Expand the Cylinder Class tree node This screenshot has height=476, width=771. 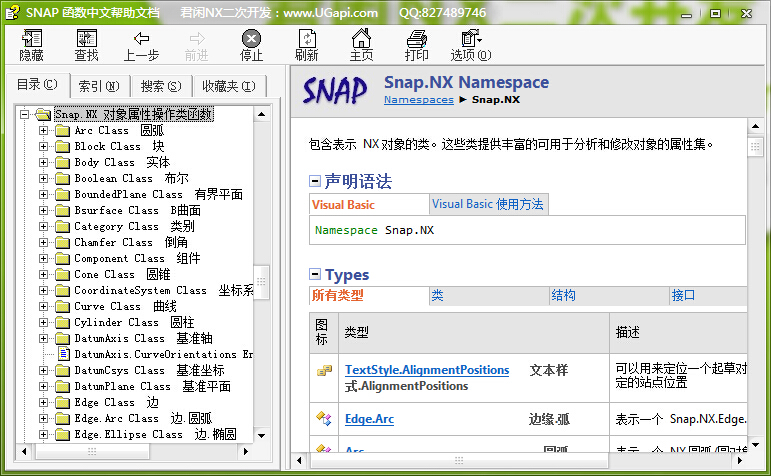point(43,323)
